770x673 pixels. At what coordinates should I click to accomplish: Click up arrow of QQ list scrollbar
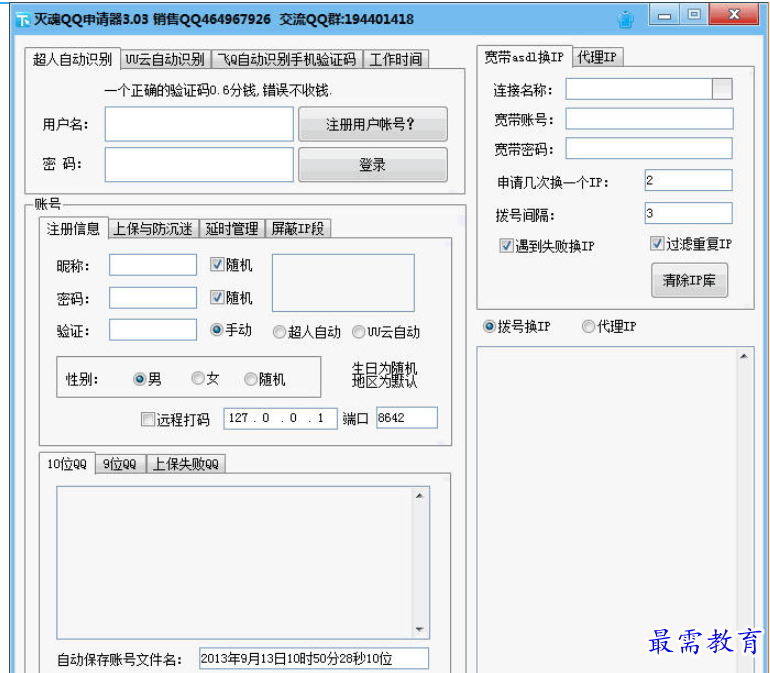point(419,496)
